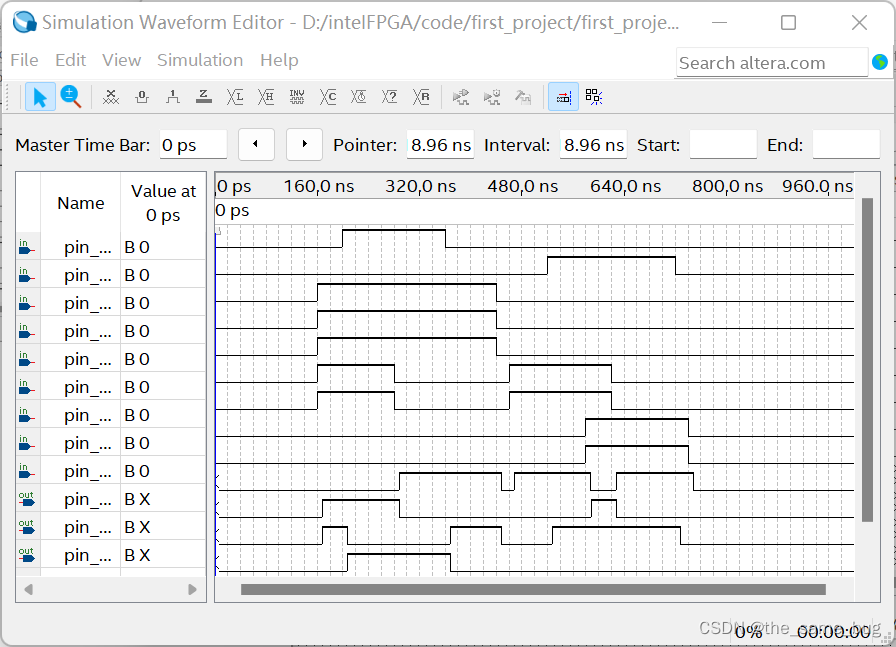Maximize the Simulation Waveform Editor window
The image size is (896, 647).
pyautogui.click(x=789, y=23)
